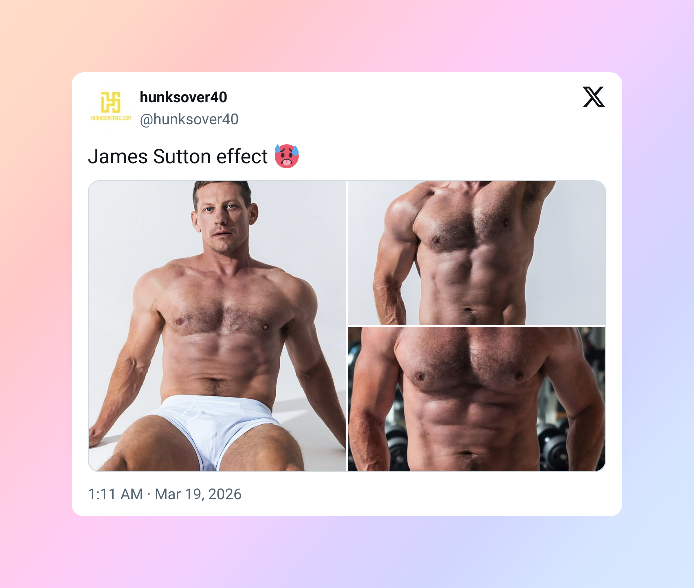Open the hunksover40 profile avatar
The width and height of the screenshot is (694, 588).
pyautogui.click(x=111, y=106)
